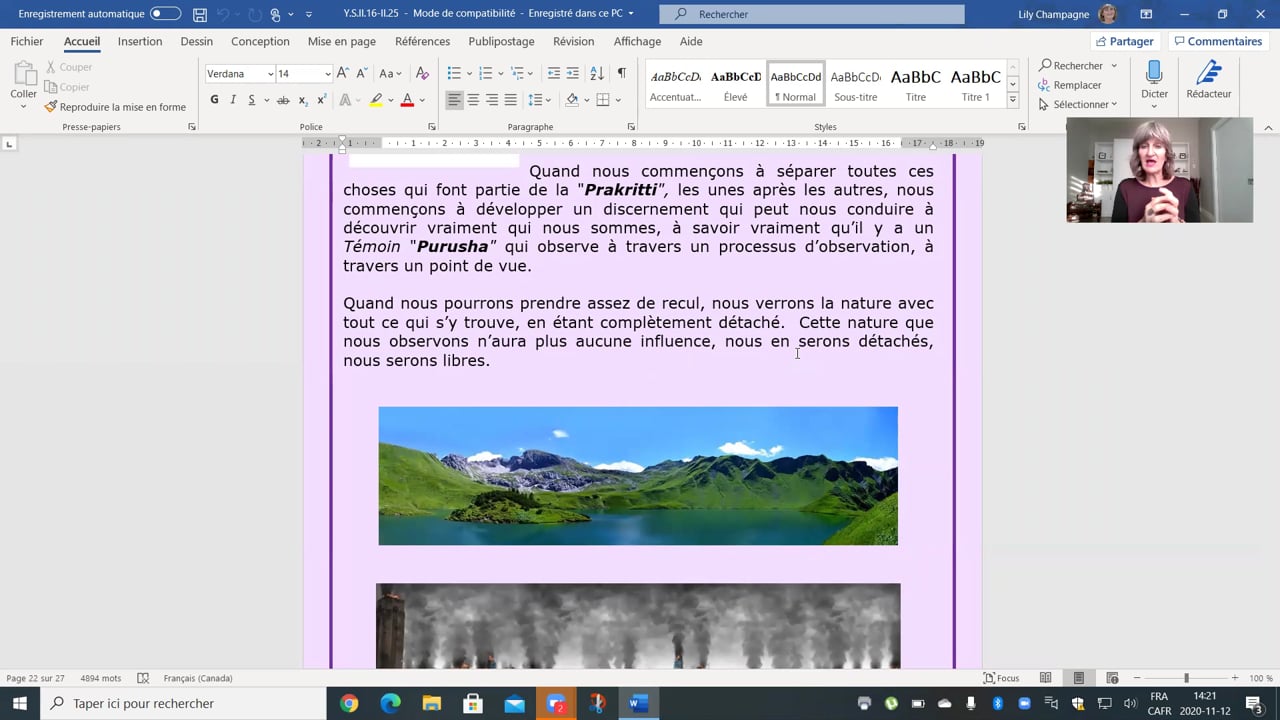Align text left

454,100
